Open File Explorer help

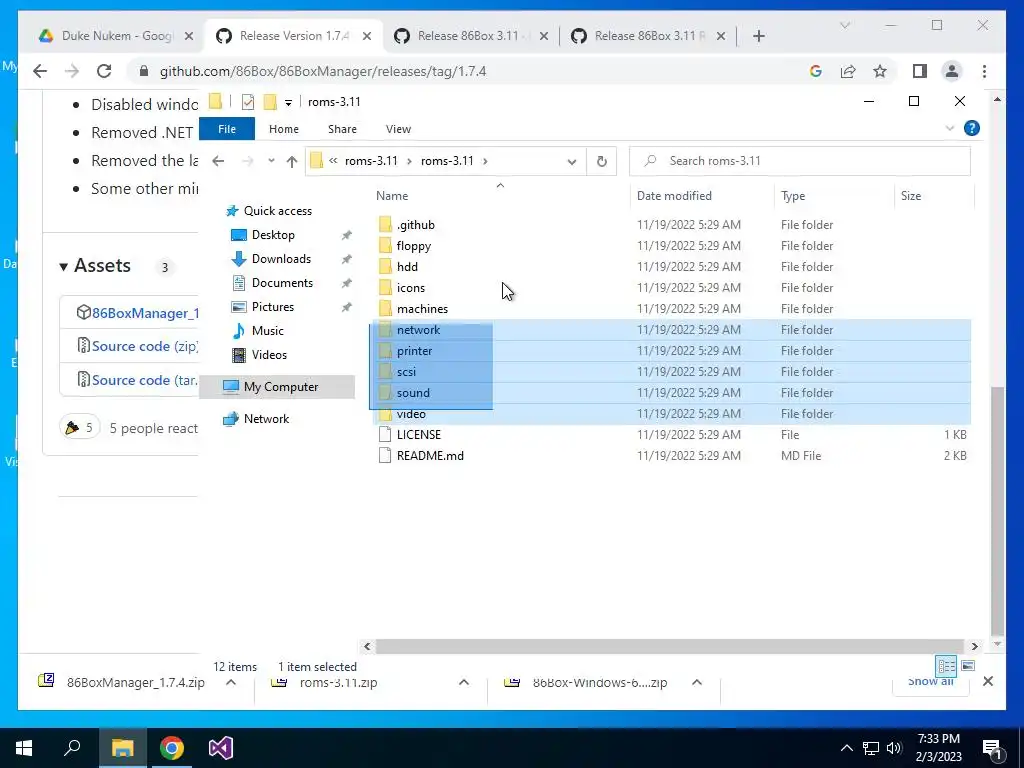click(971, 128)
